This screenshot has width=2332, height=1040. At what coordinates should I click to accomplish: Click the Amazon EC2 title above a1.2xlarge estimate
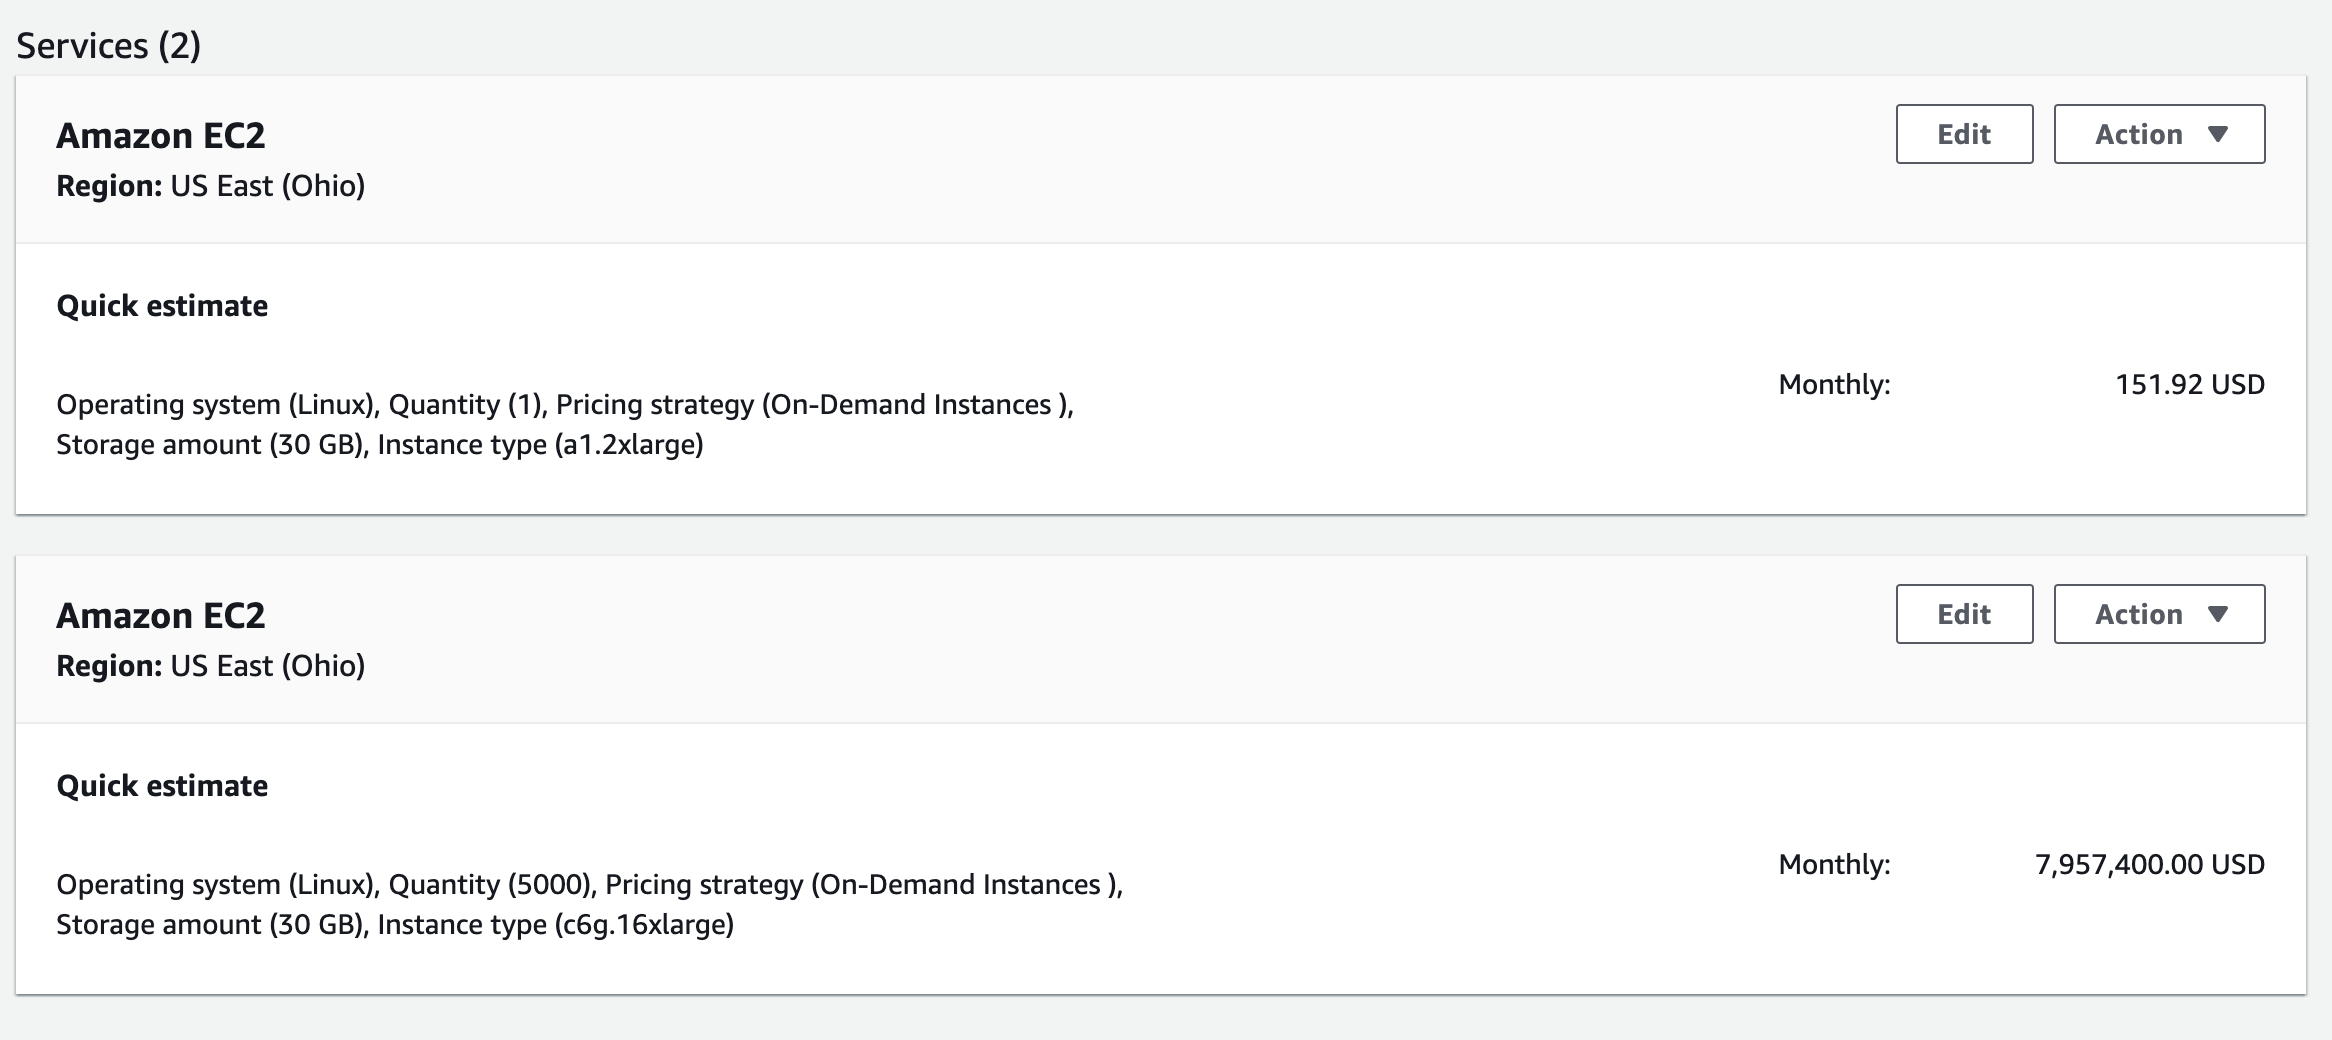[x=161, y=135]
